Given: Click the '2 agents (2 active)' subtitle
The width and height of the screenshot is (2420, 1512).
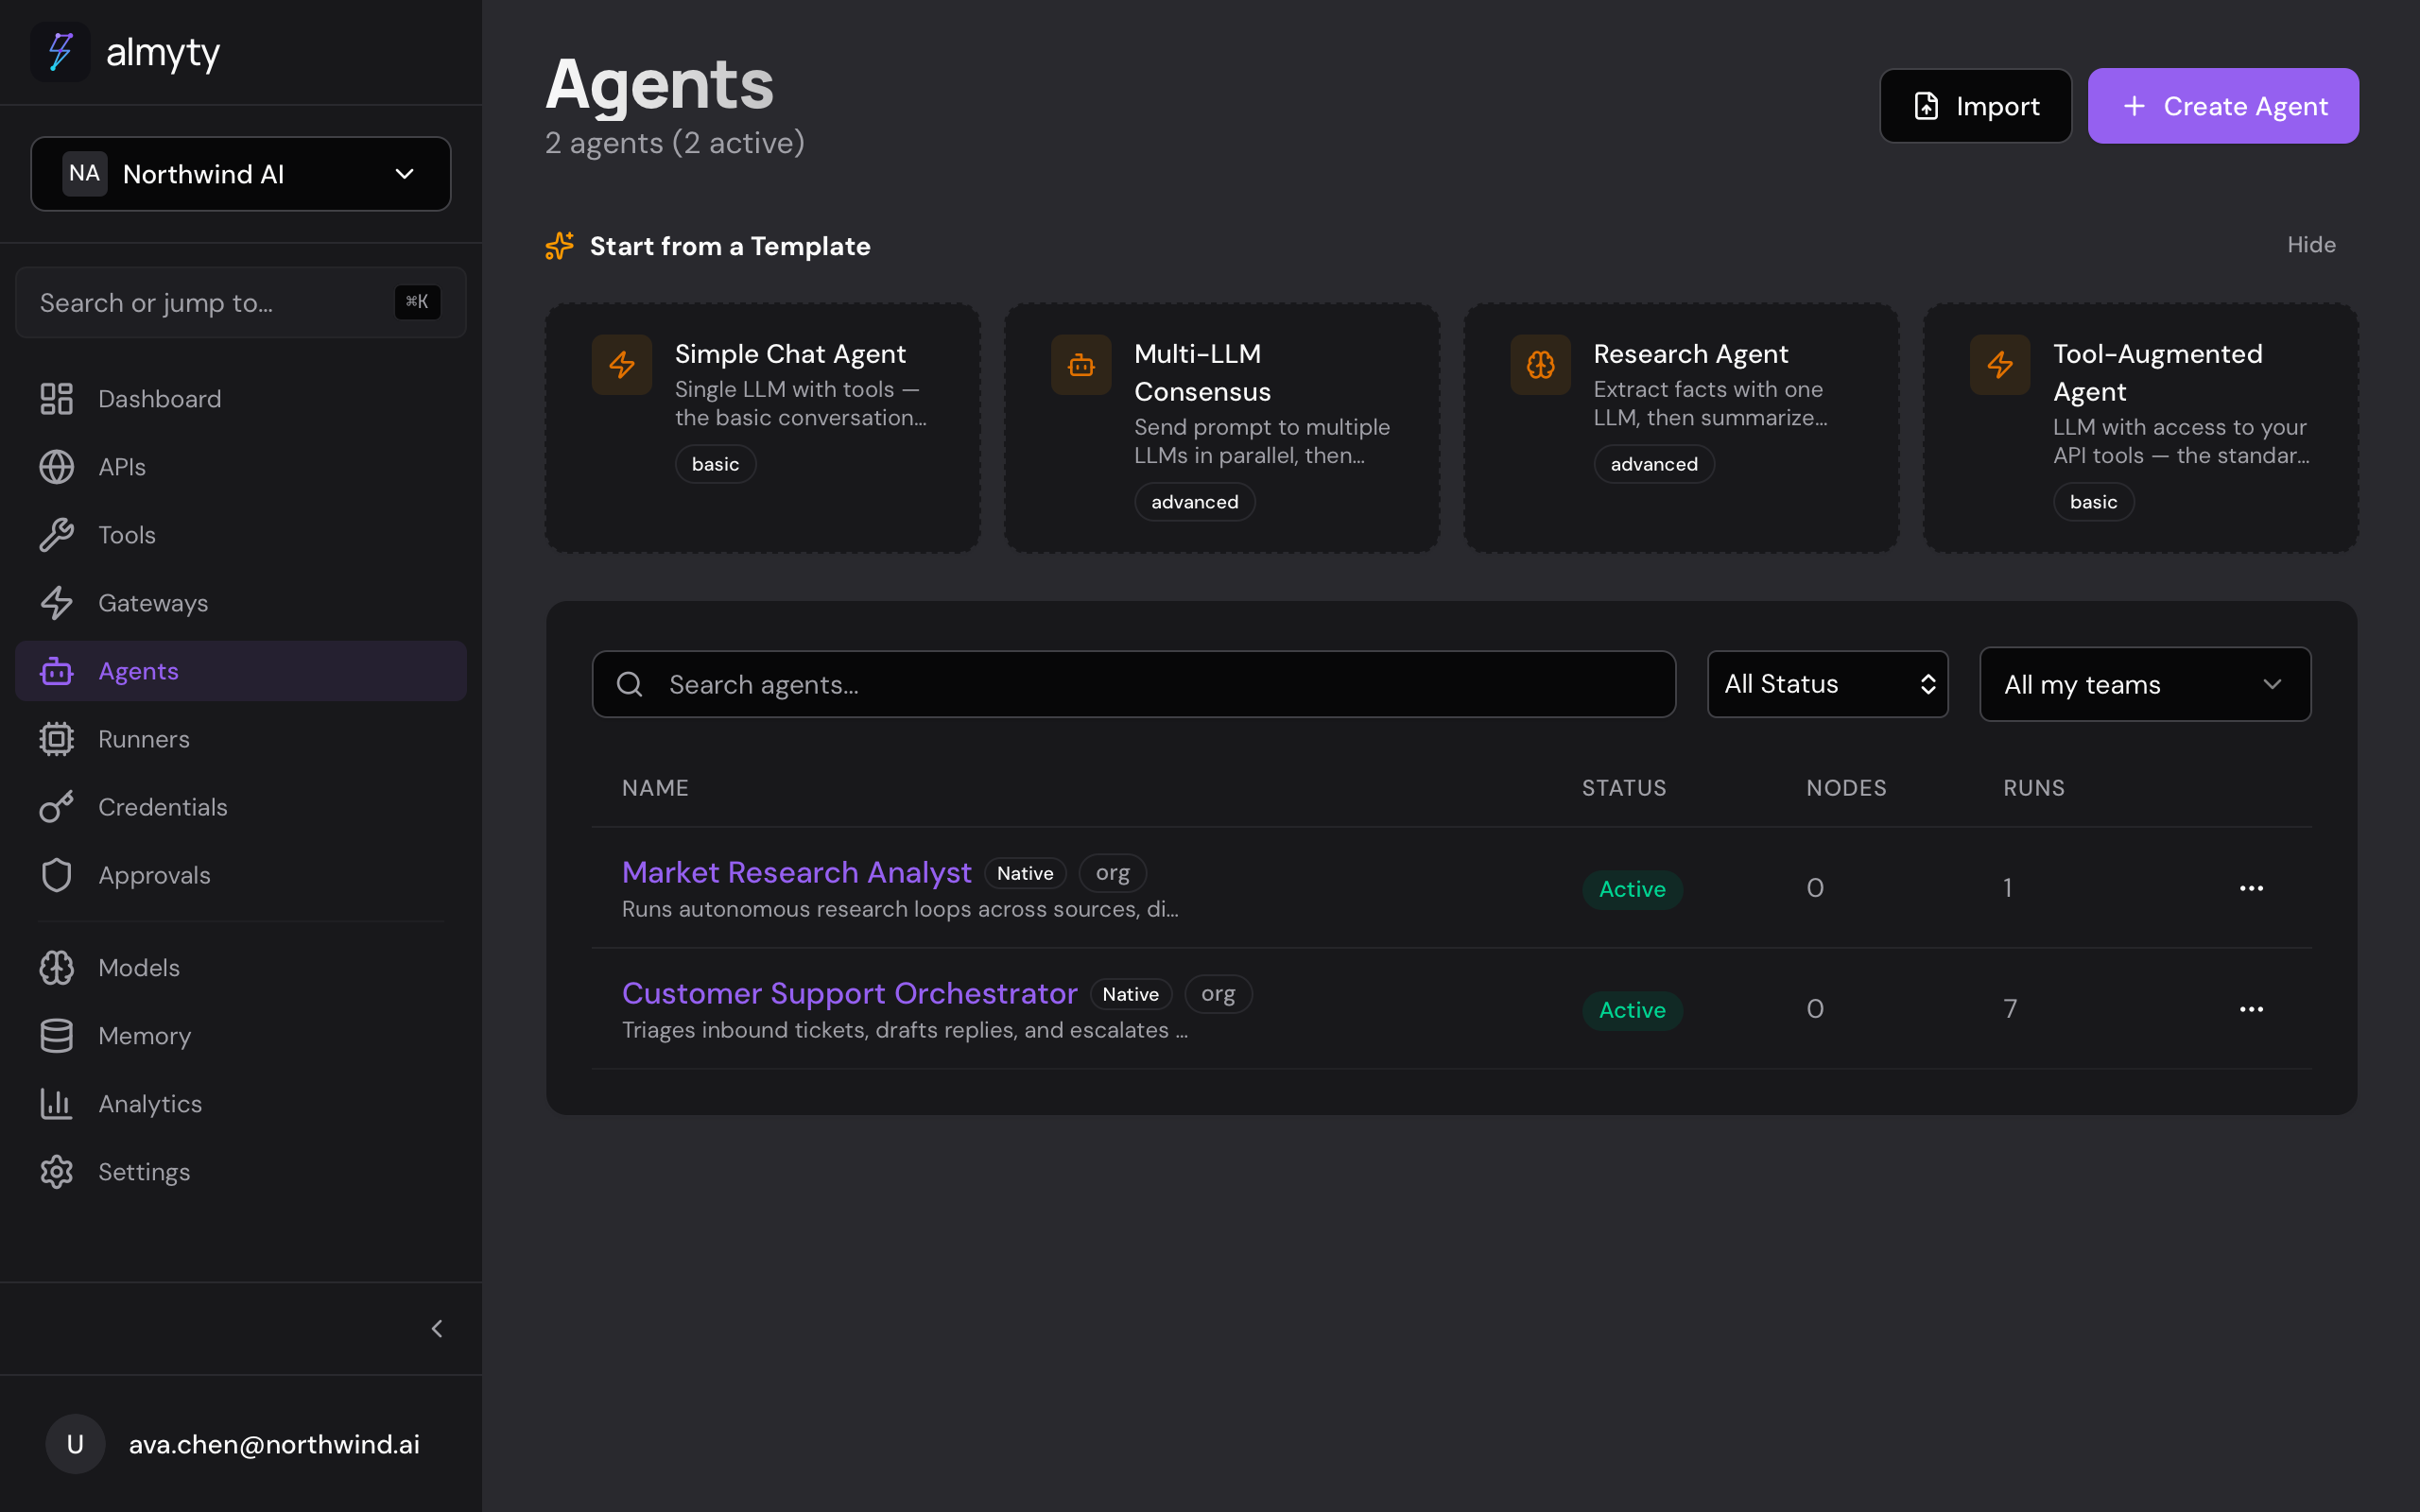Looking at the screenshot, I should click(x=675, y=143).
